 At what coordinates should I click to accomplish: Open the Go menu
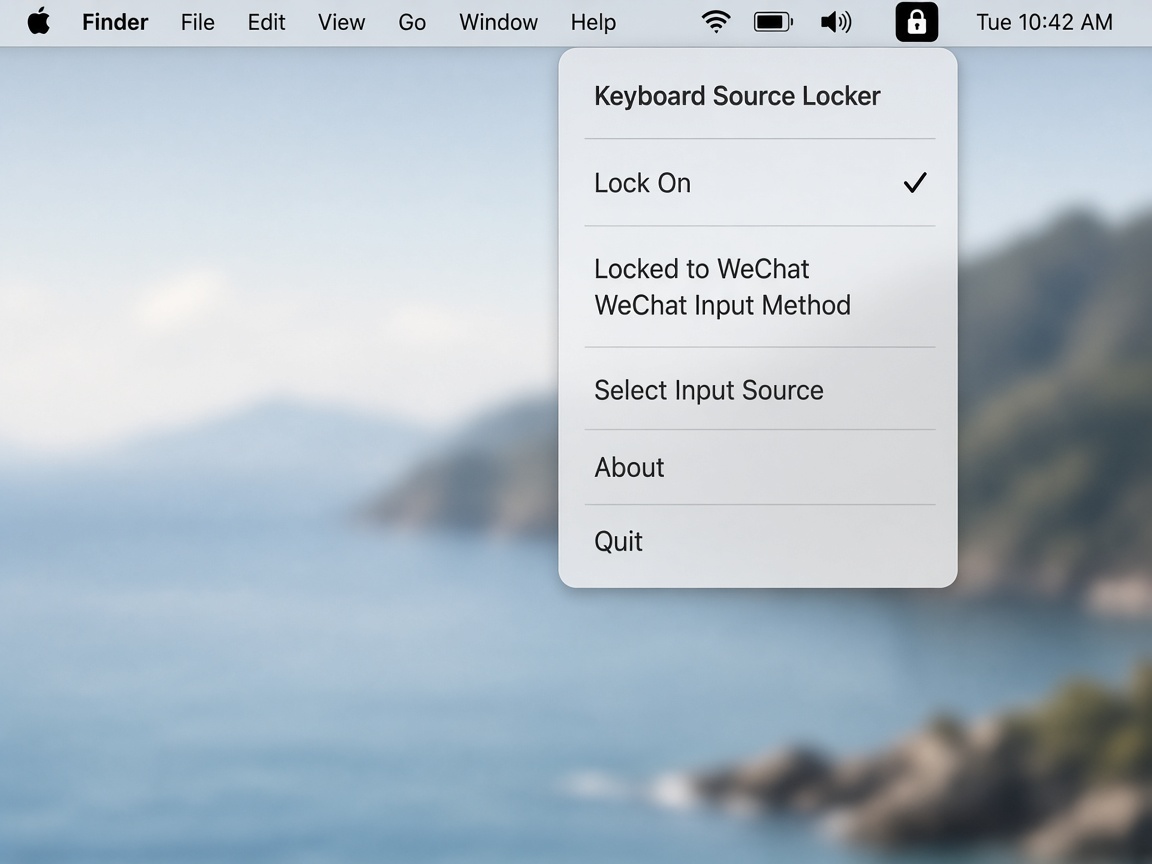pyautogui.click(x=412, y=22)
